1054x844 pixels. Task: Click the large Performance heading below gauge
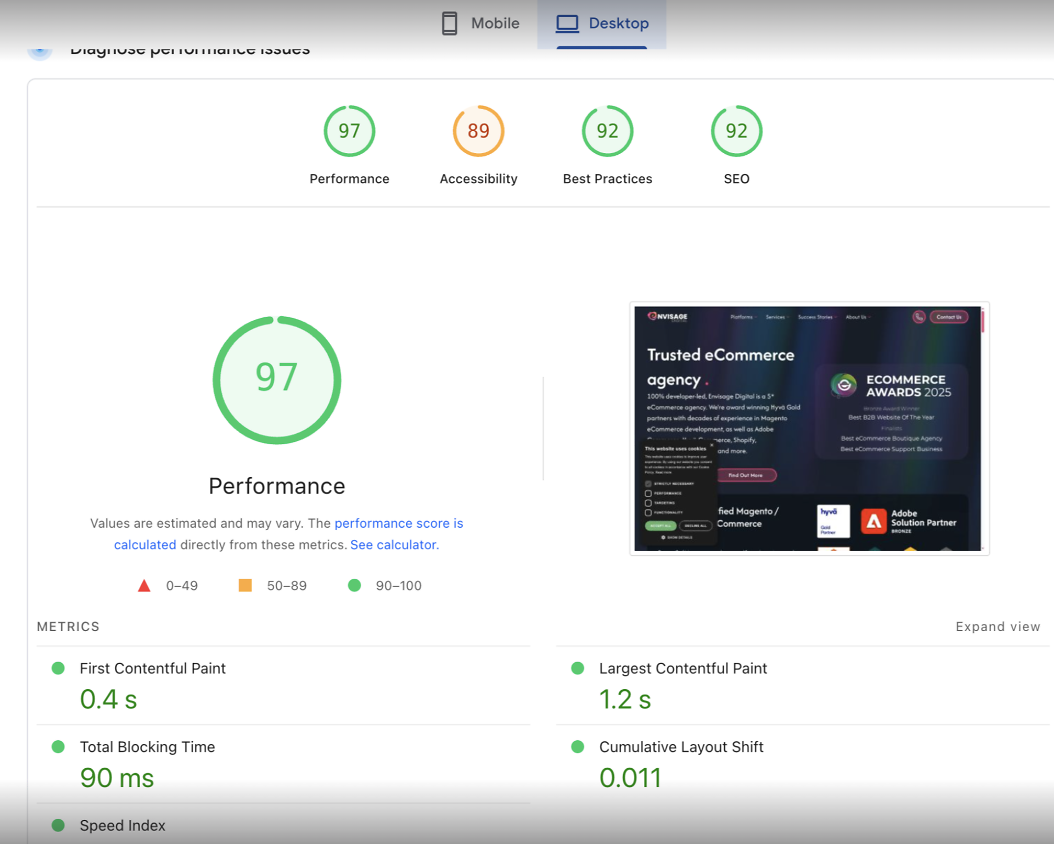pyautogui.click(x=277, y=486)
